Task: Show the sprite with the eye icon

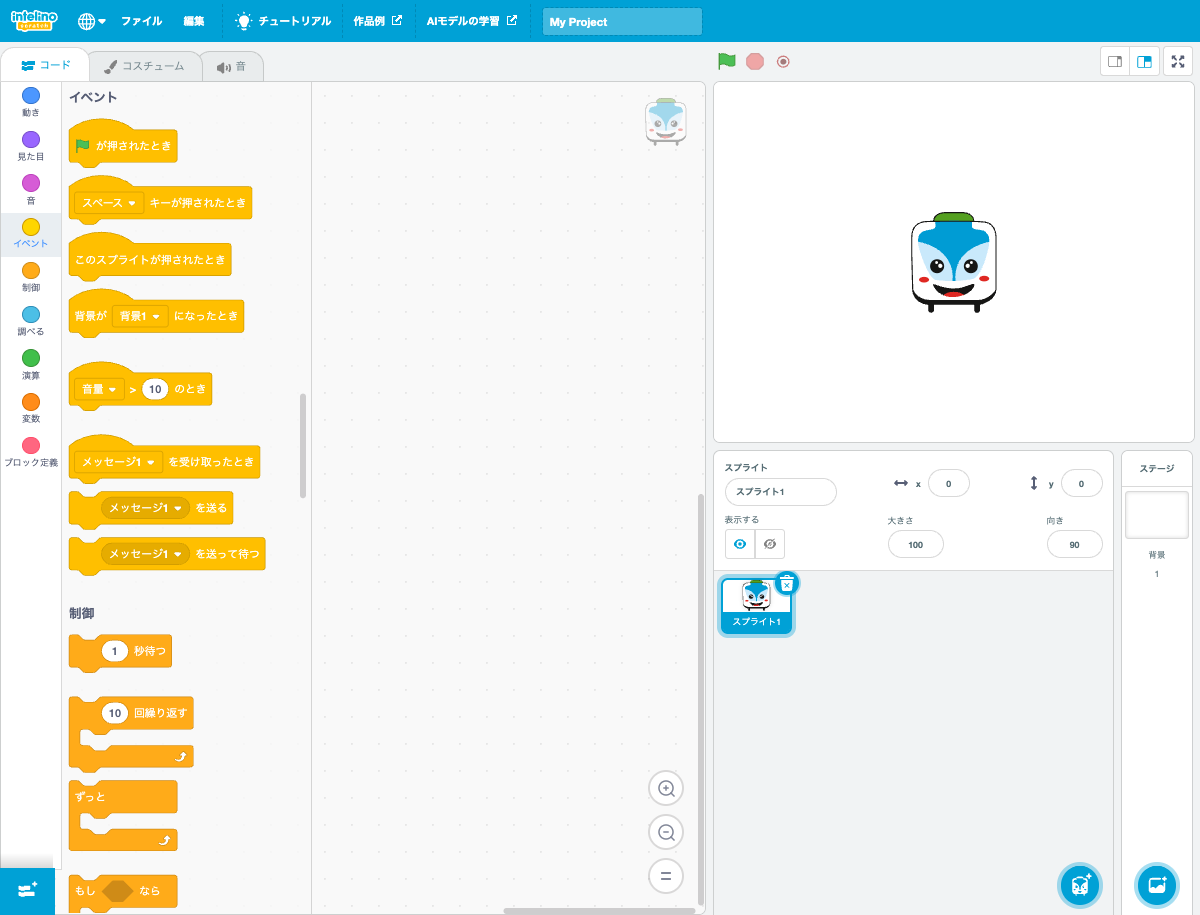Action: click(x=740, y=544)
